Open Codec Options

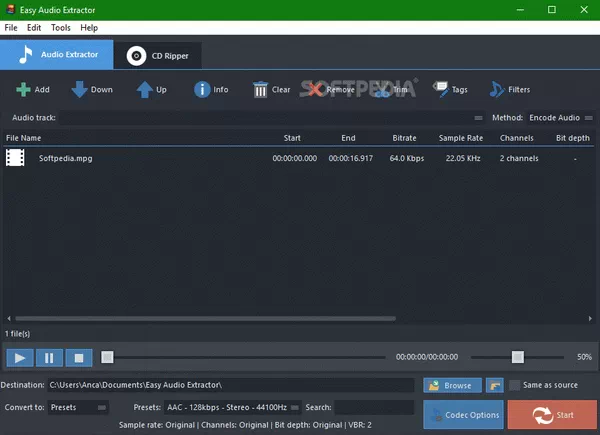(463, 415)
